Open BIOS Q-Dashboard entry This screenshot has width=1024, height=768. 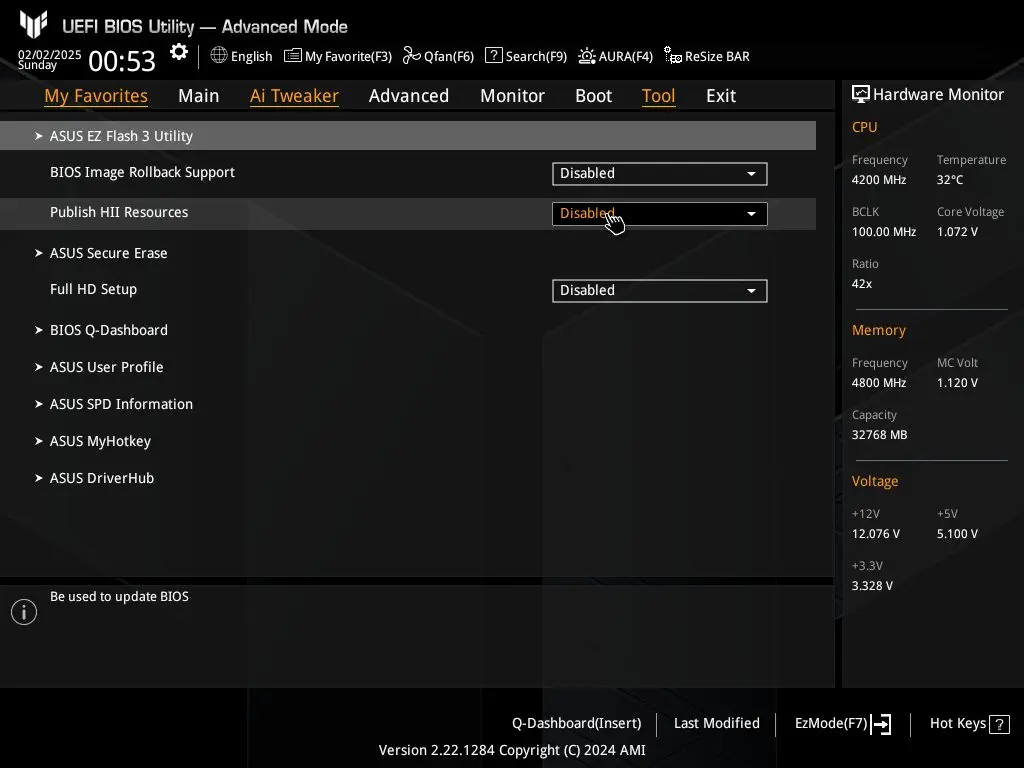109,330
